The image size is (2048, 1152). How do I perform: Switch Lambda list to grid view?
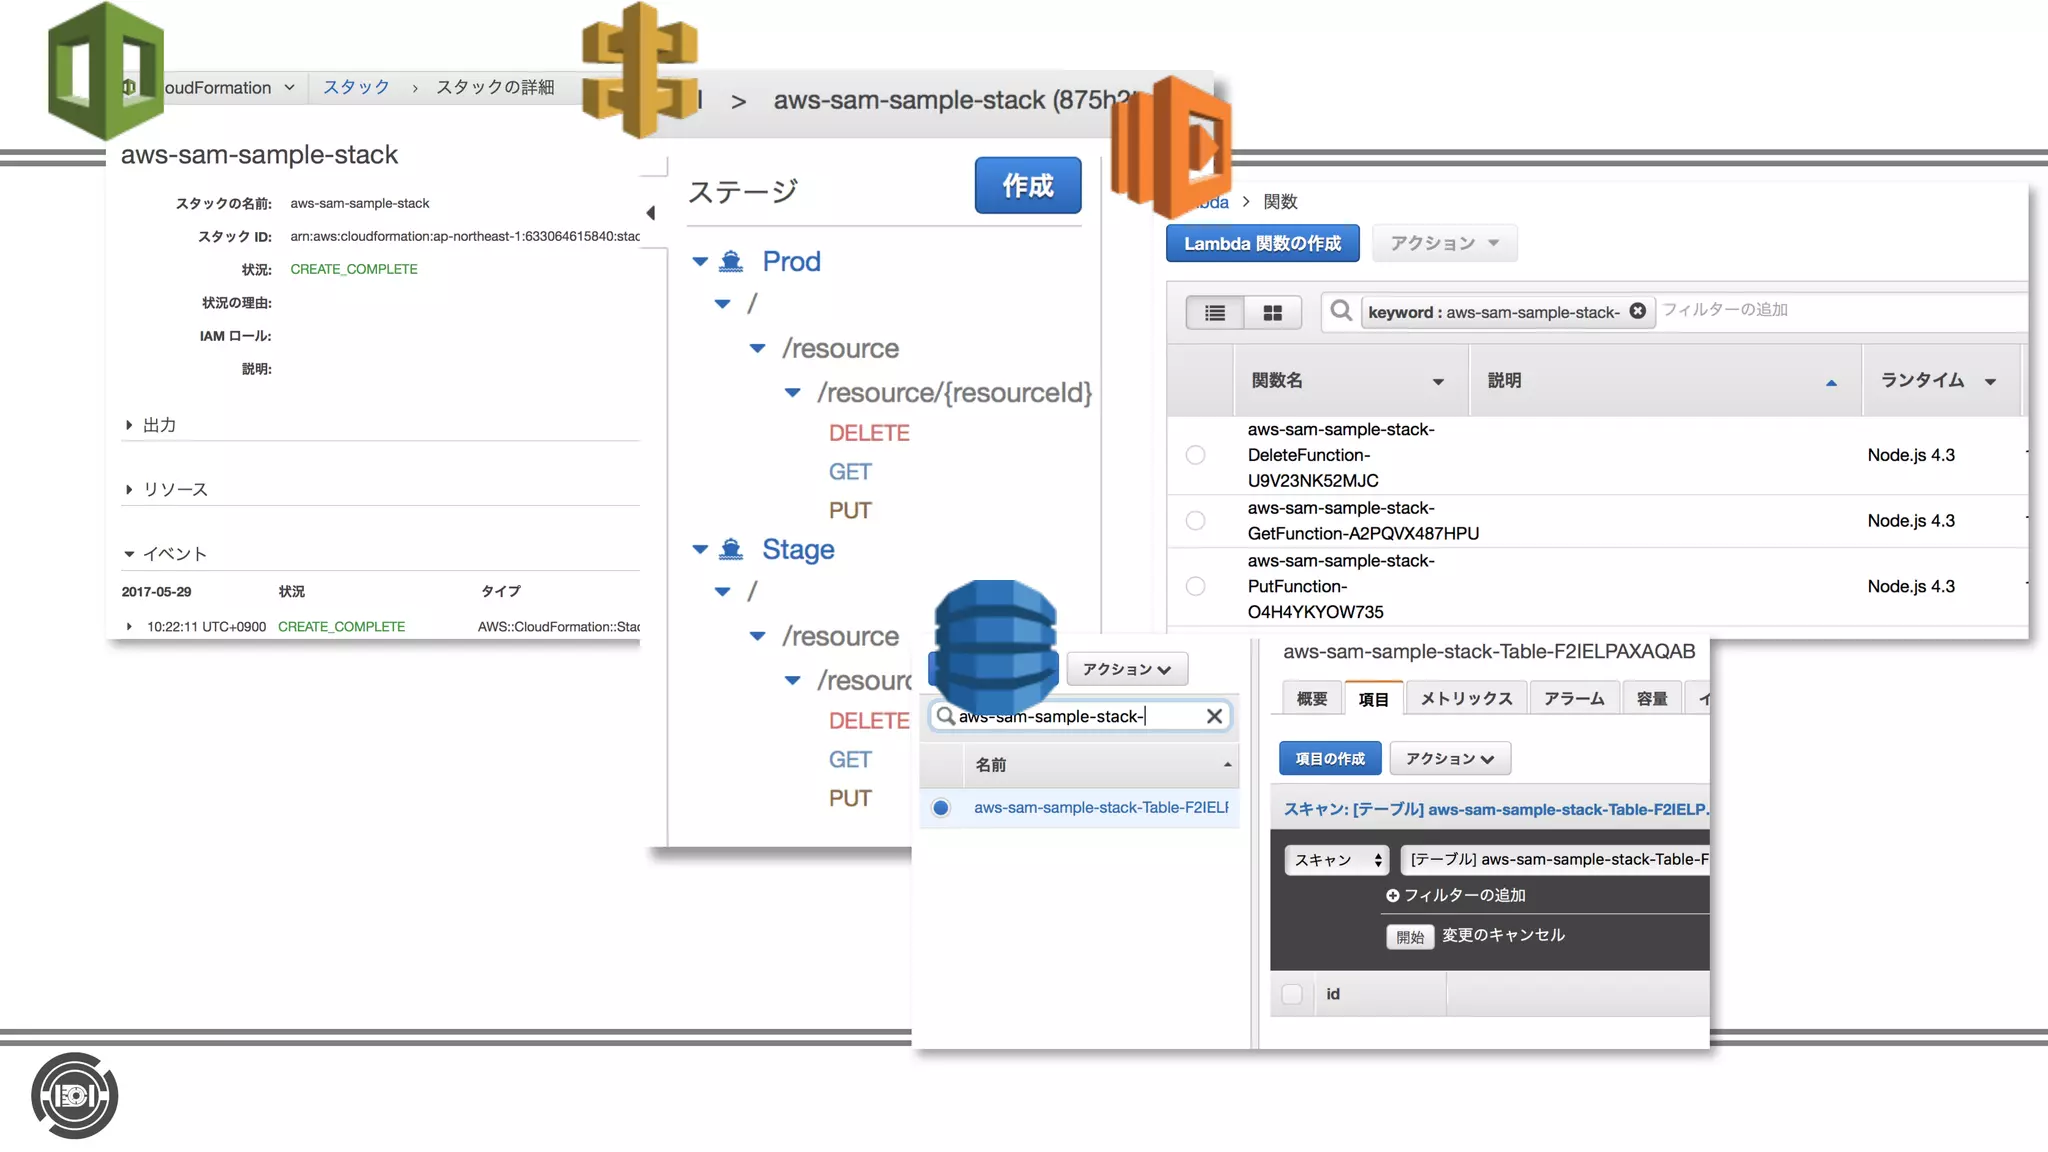click(x=1272, y=313)
